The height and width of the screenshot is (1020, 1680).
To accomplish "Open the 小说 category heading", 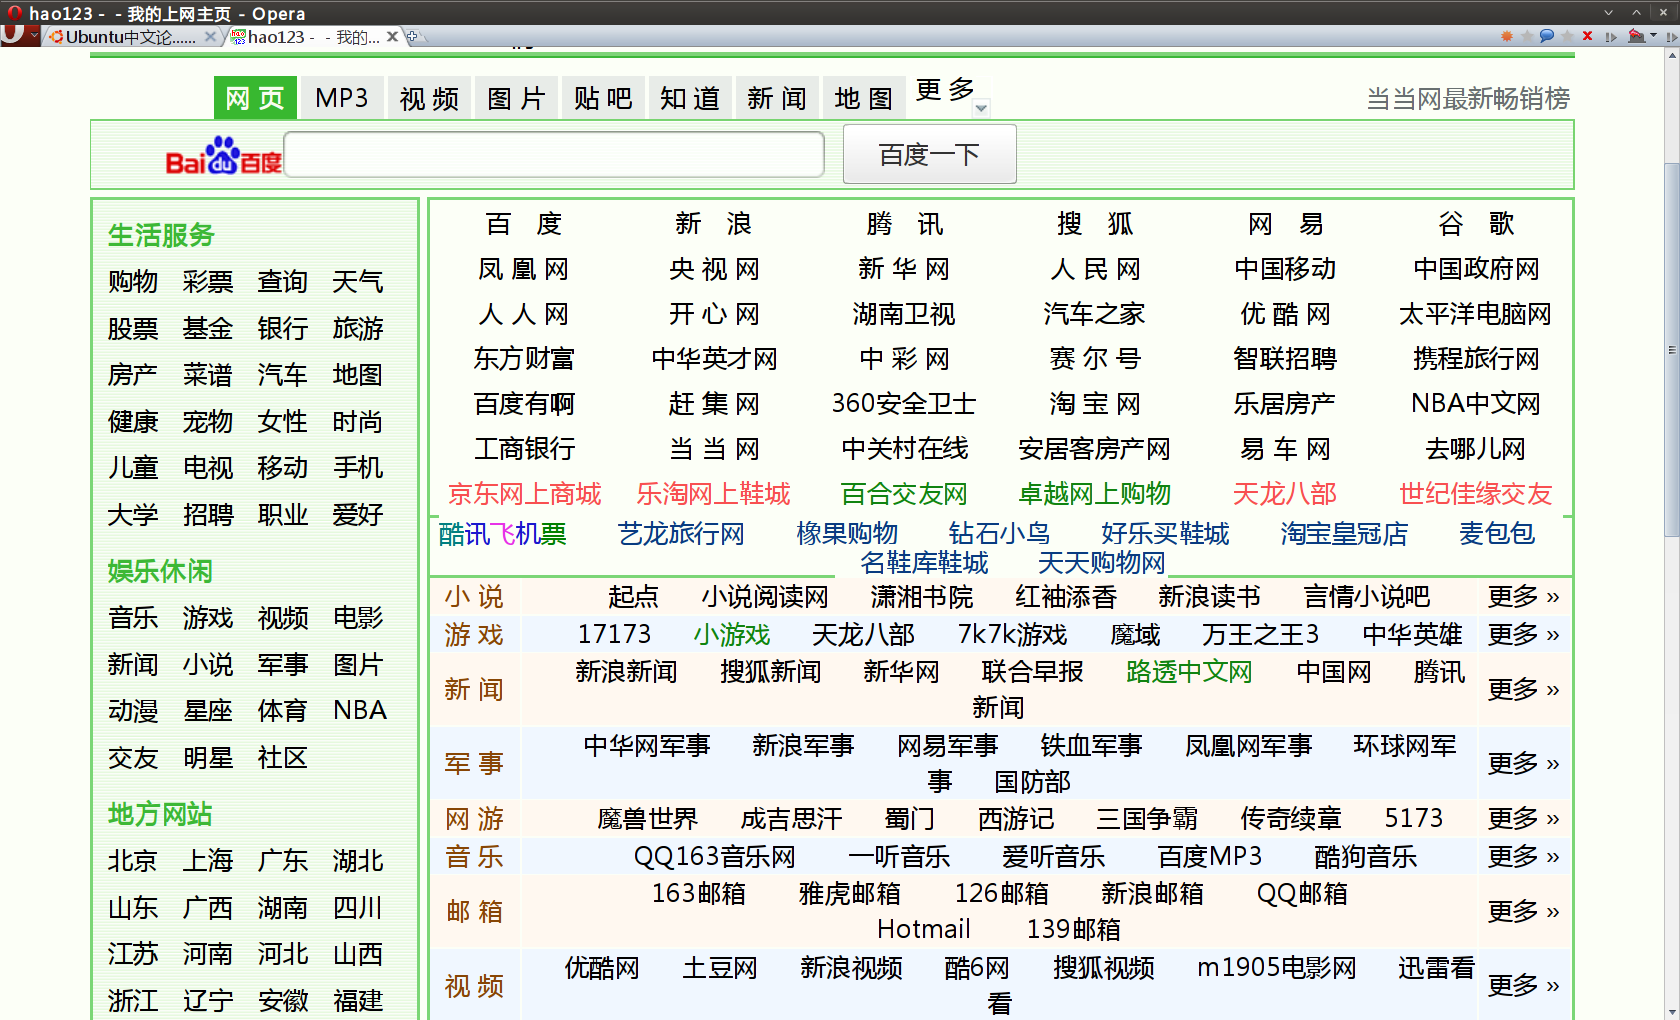I will click(474, 596).
